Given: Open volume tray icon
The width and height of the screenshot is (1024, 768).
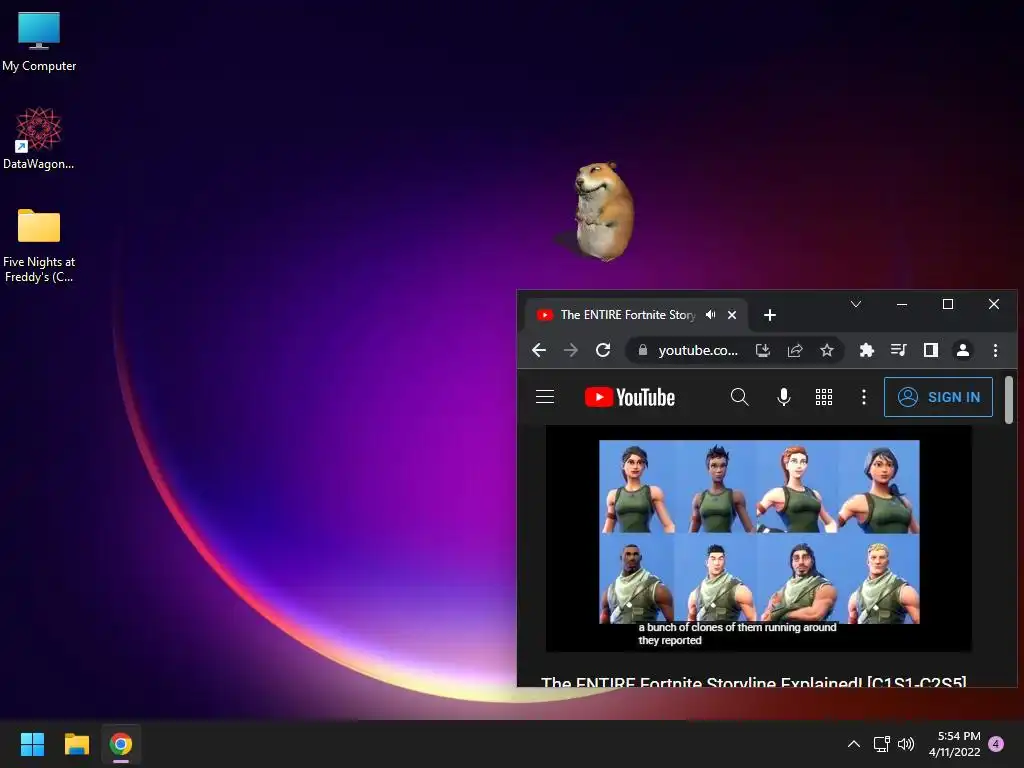Looking at the screenshot, I should pyautogui.click(x=906, y=744).
